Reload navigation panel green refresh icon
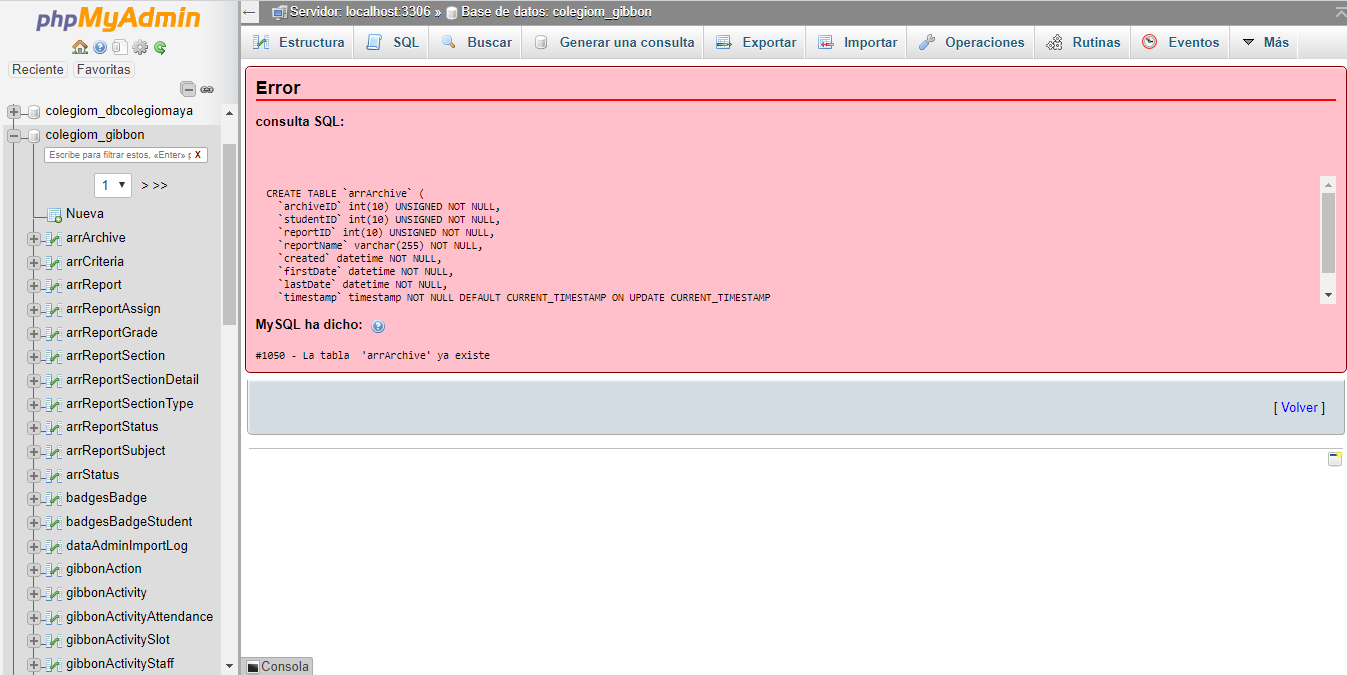This screenshot has height=675, width=1347. 160,47
